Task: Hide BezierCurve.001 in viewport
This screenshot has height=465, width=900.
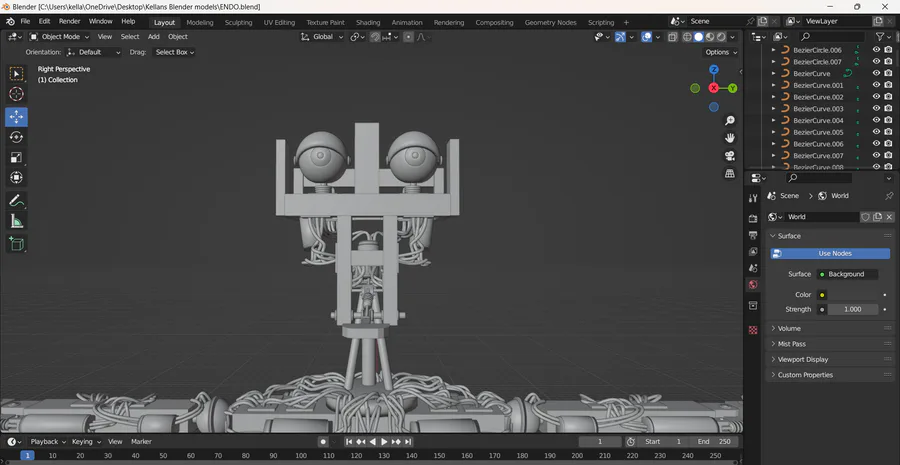Action: 876,85
